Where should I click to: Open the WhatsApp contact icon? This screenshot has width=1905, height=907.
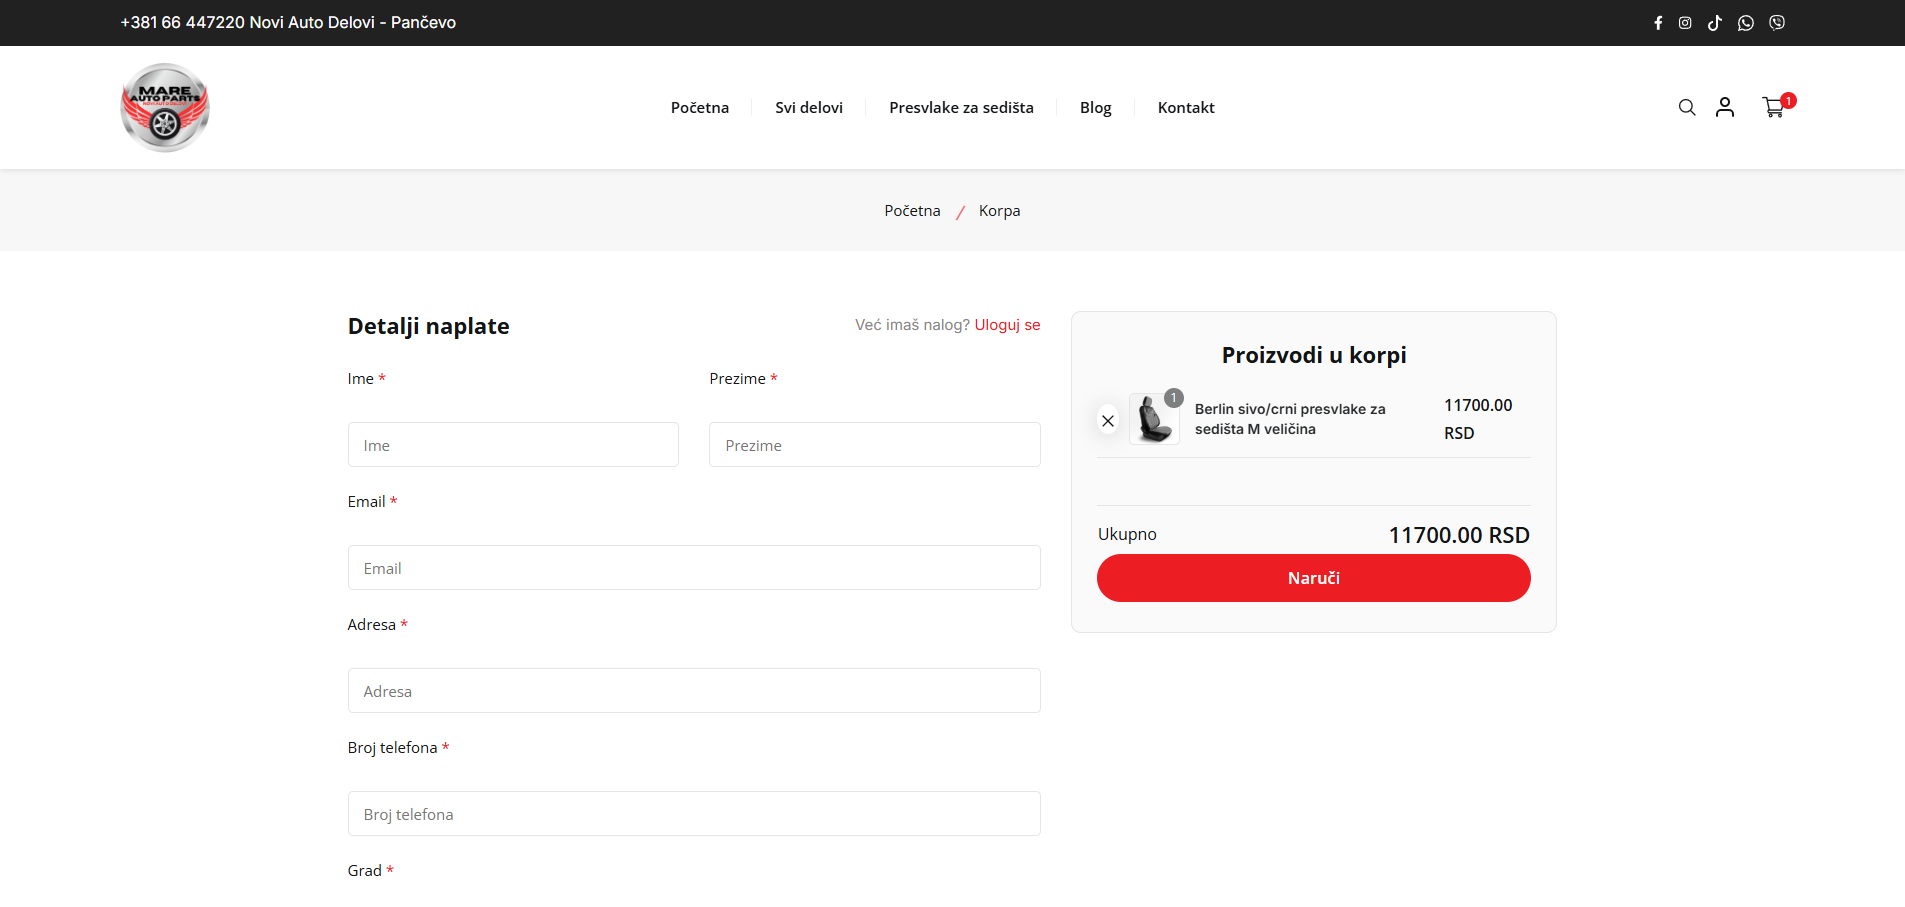point(1746,23)
